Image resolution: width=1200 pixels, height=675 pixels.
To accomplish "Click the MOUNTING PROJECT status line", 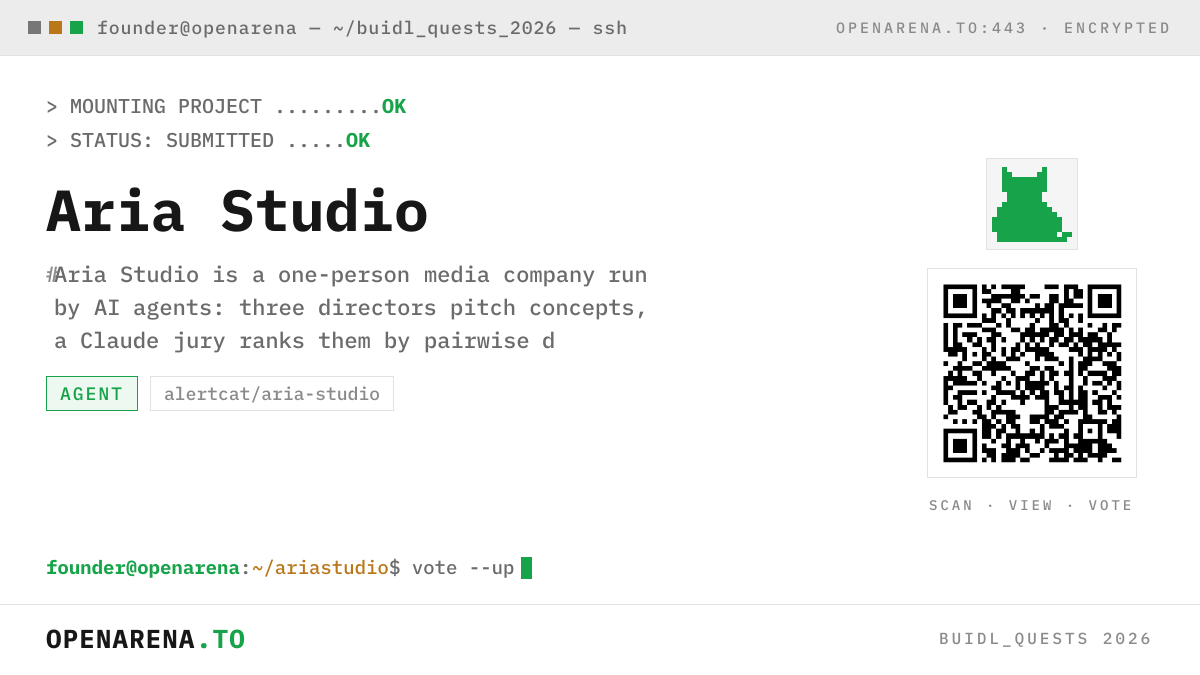I will [226, 107].
